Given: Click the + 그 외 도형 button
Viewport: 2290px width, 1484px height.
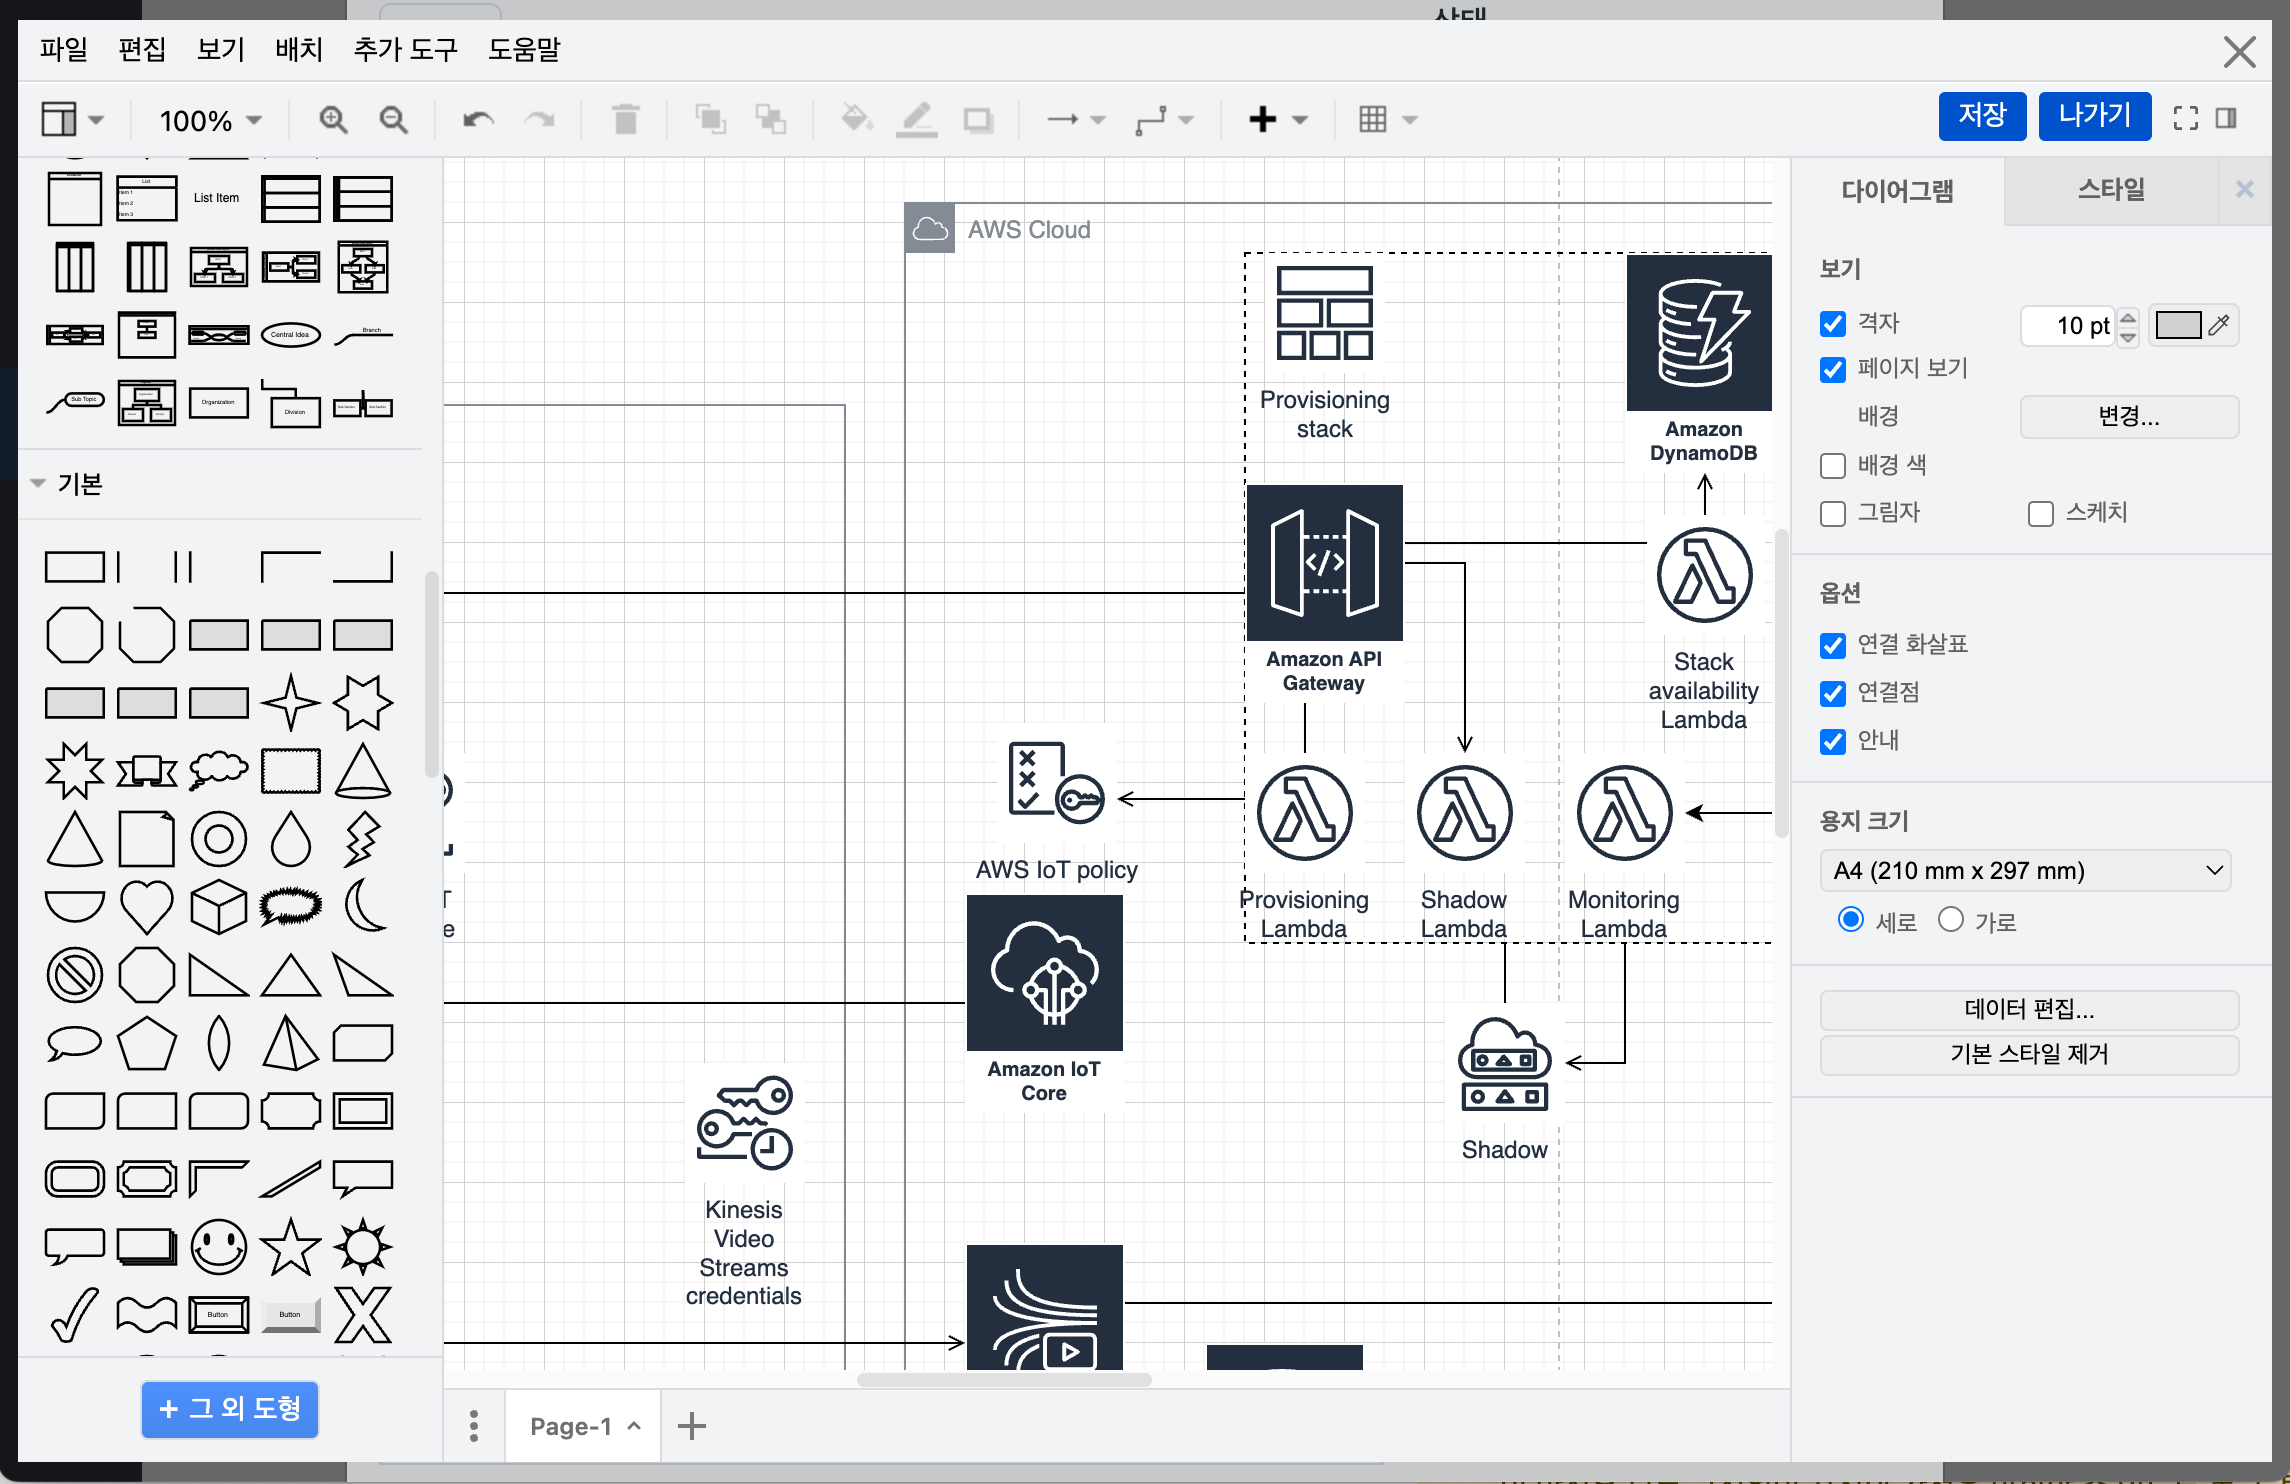Looking at the screenshot, I should pyautogui.click(x=230, y=1410).
